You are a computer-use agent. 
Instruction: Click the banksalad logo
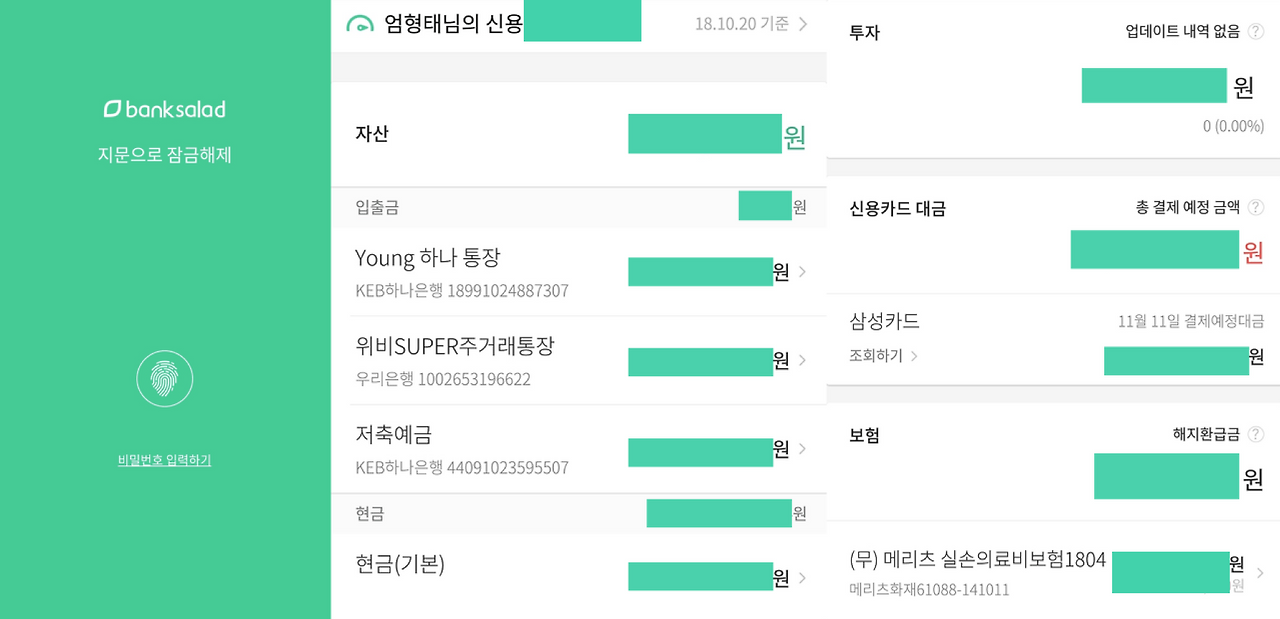[x=164, y=108]
